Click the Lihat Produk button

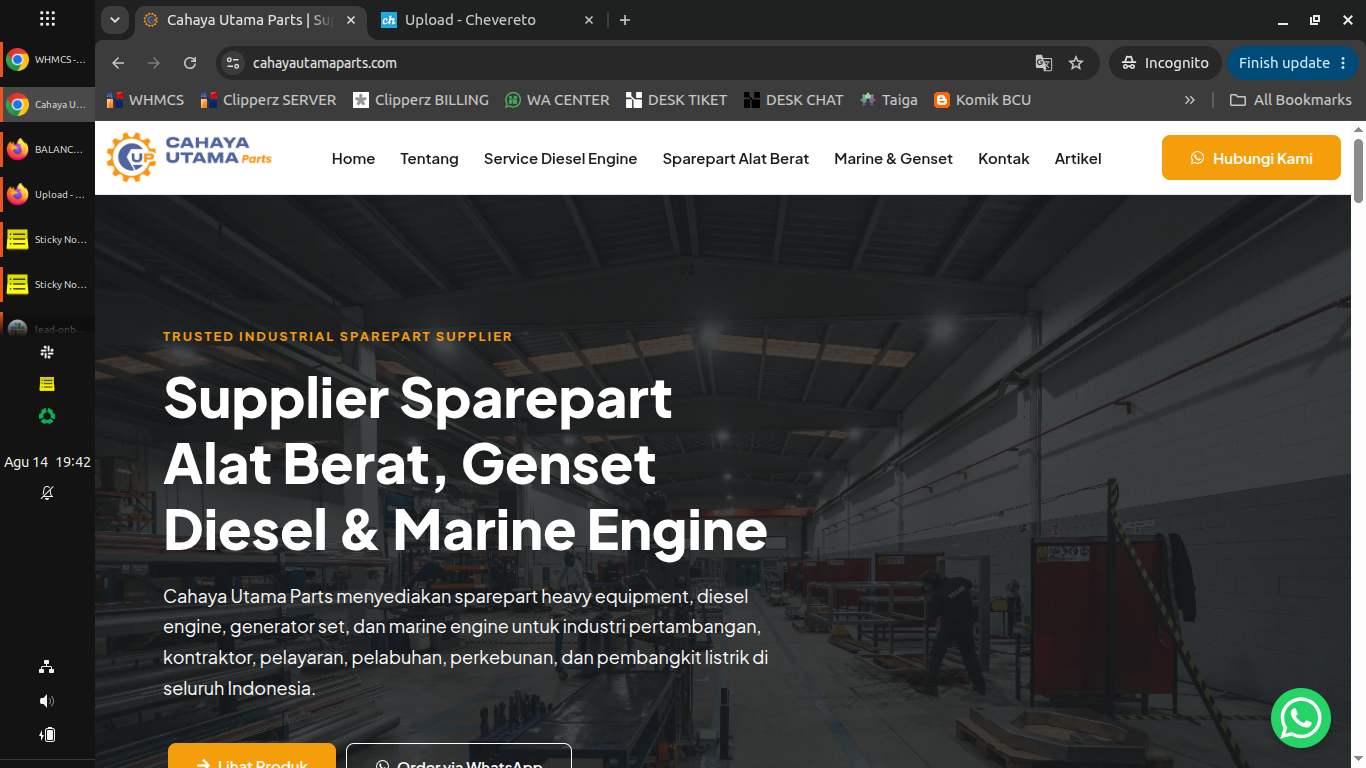pyautogui.click(x=252, y=756)
